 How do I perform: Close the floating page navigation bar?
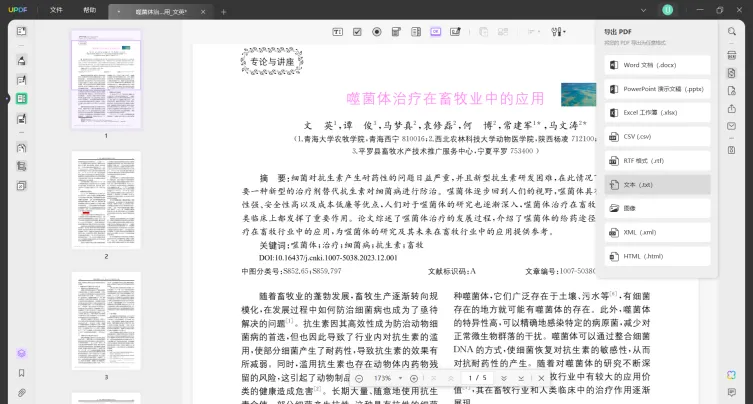point(541,379)
